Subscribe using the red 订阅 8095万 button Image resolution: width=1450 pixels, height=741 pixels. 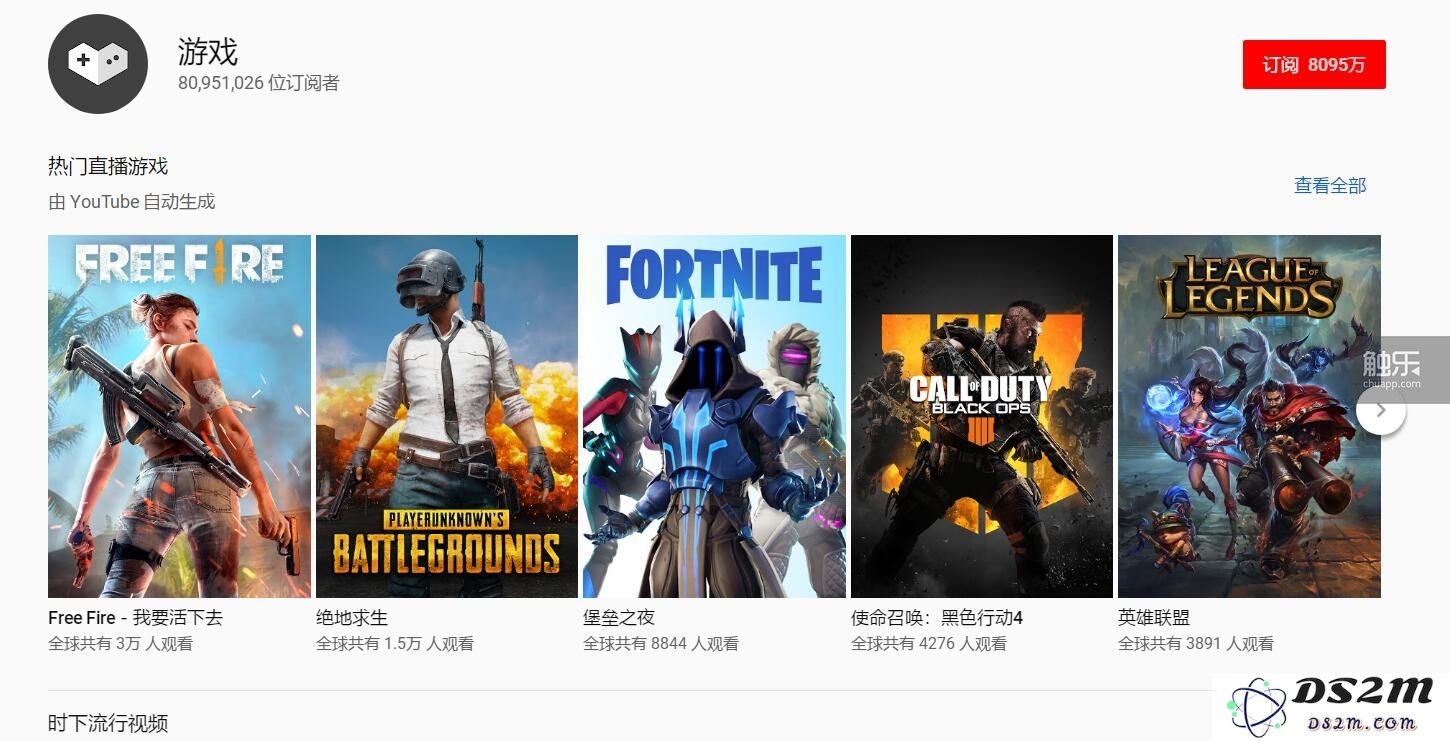1314,65
